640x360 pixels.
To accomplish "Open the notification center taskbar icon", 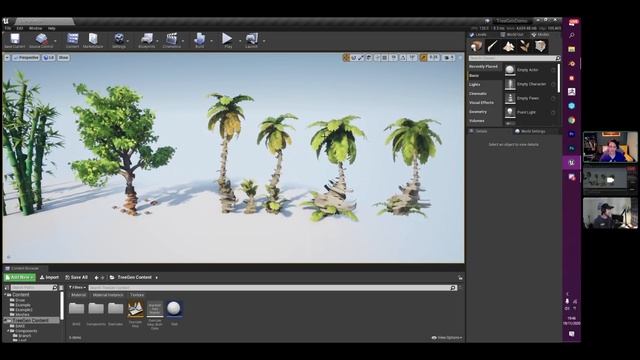I will (x=572, y=334).
